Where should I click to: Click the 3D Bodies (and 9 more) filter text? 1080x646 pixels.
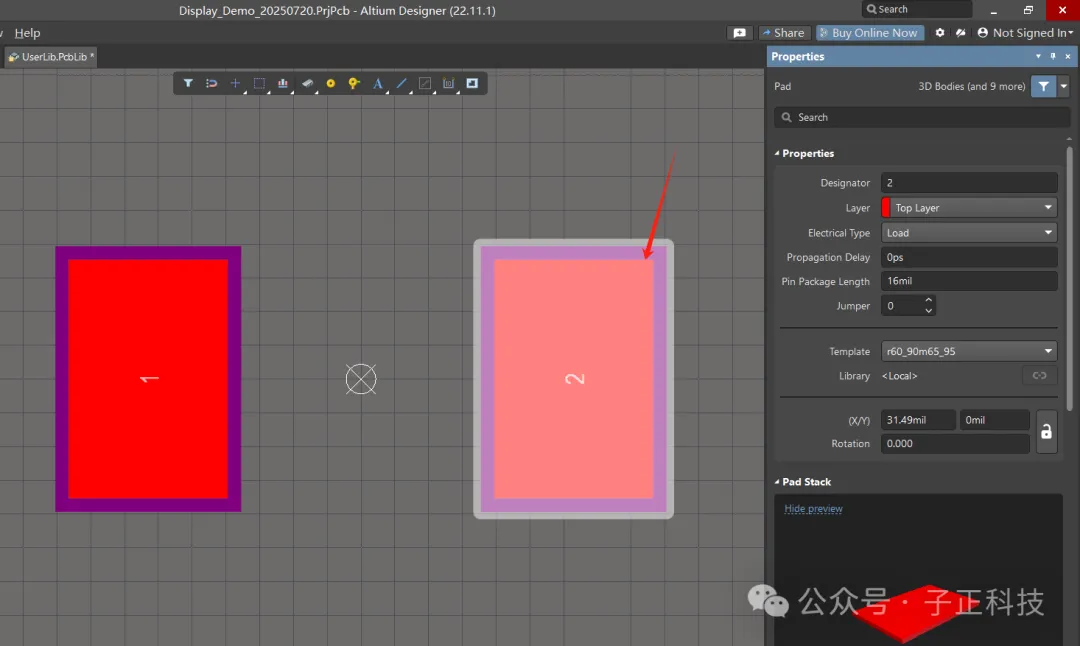(971, 86)
